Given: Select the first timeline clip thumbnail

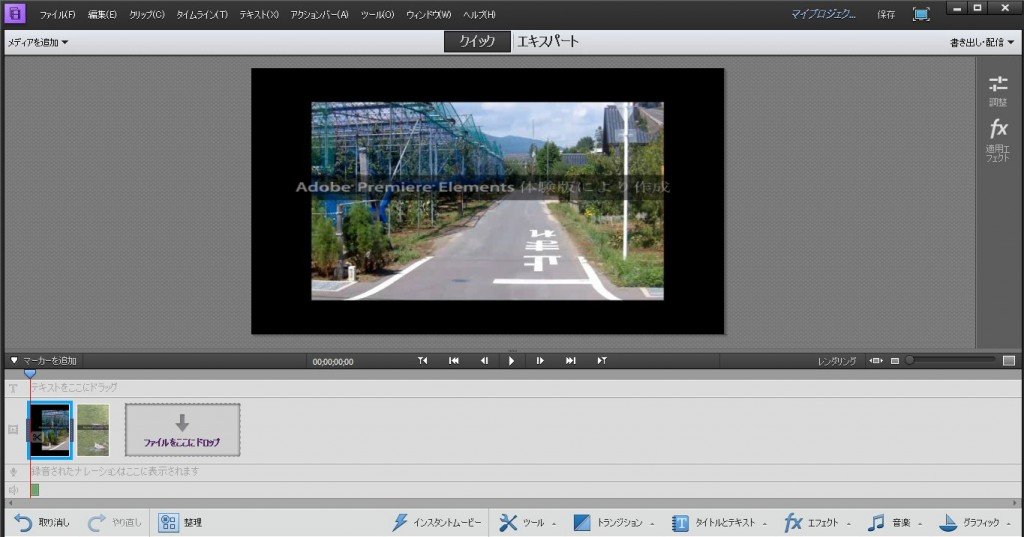Looking at the screenshot, I should coord(50,430).
